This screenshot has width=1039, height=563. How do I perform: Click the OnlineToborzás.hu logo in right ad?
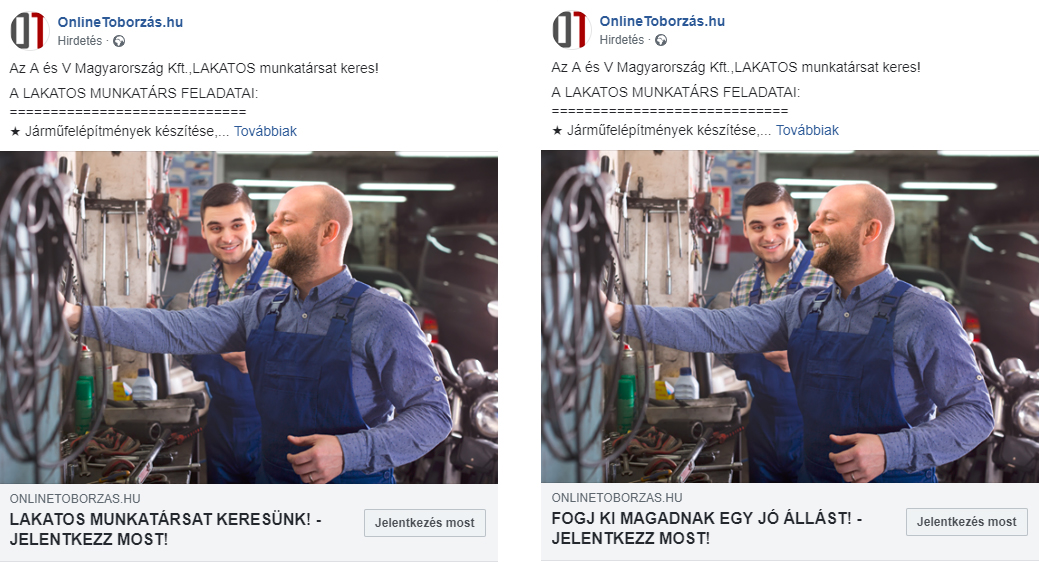tap(572, 30)
